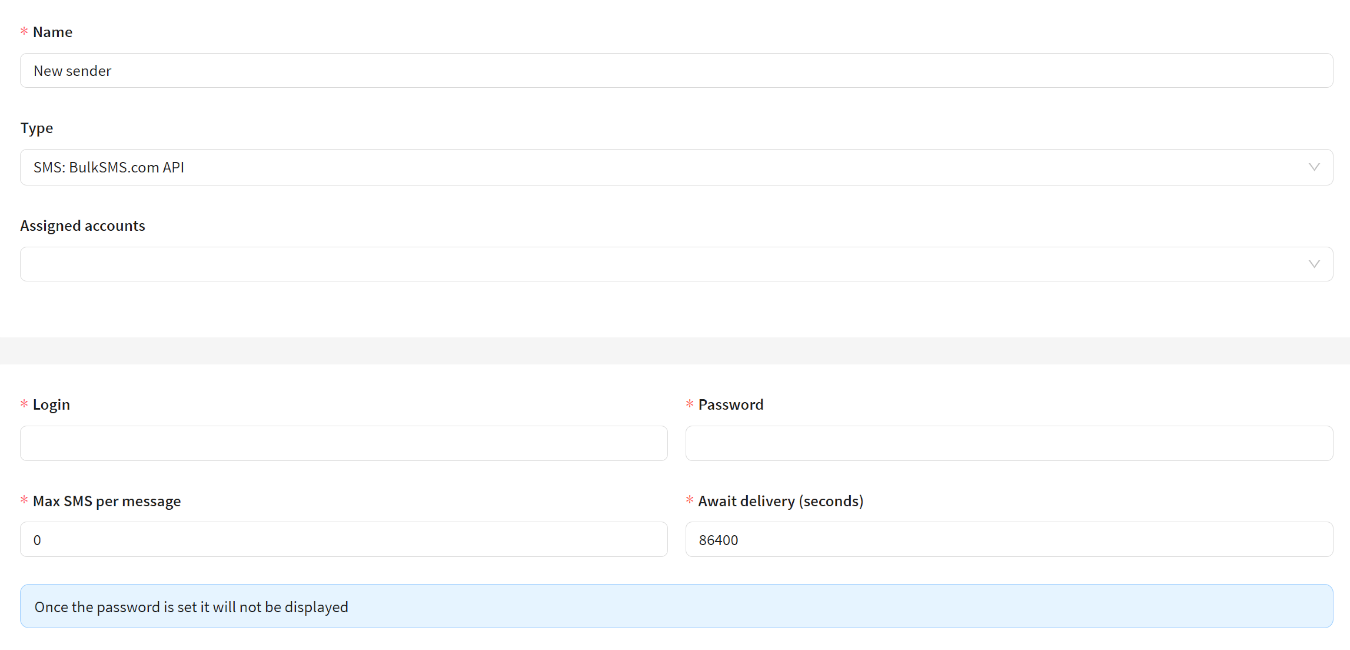Click the blue password info notice
This screenshot has width=1350, height=650.
[x=676, y=607]
